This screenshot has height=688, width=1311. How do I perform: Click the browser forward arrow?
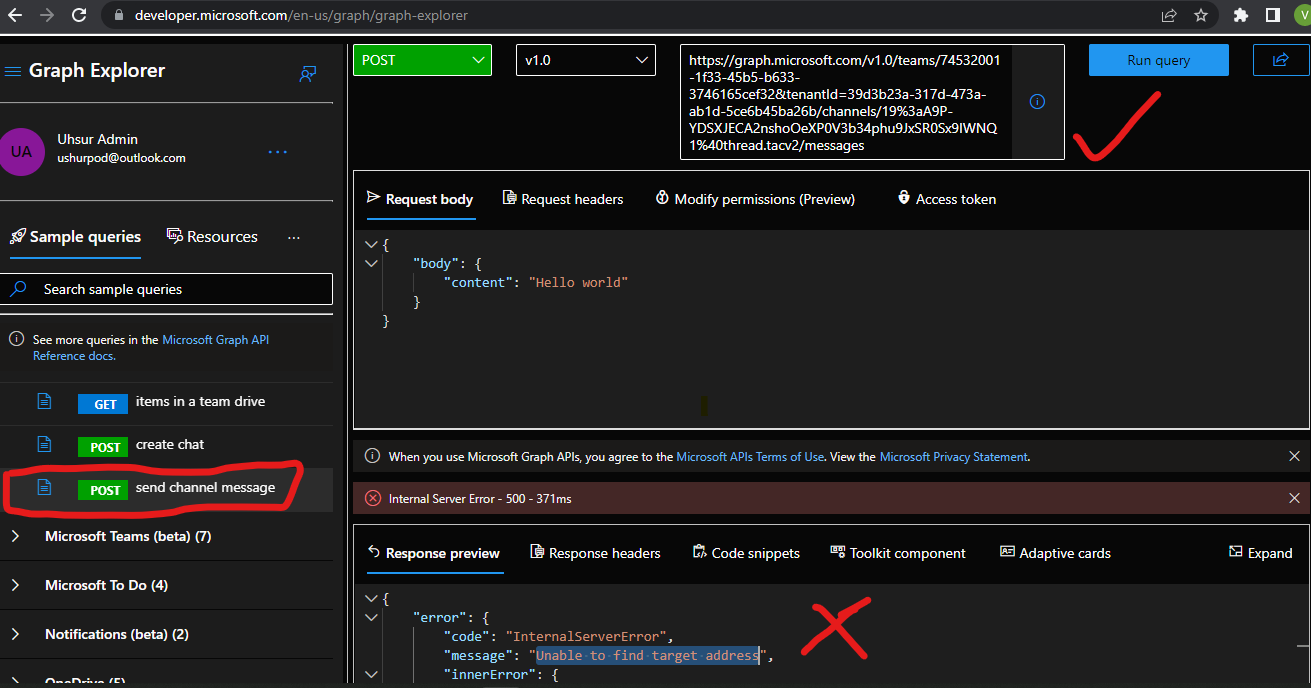point(45,15)
